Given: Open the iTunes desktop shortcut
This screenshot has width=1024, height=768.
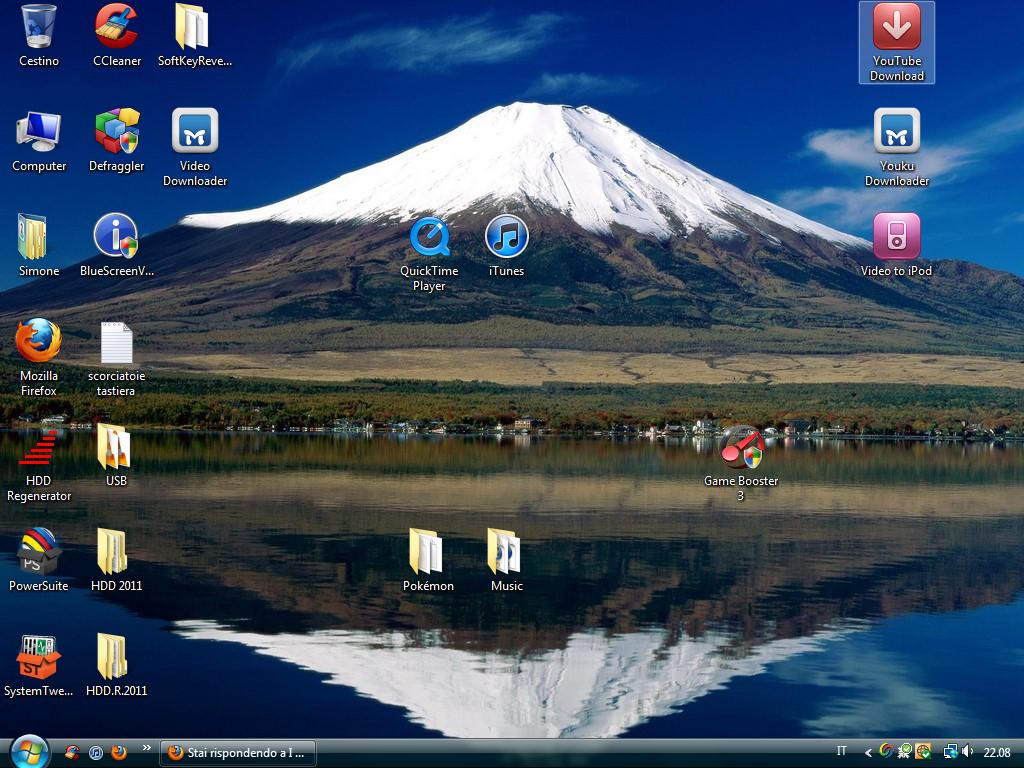Looking at the screenshot, I should 506,238.
